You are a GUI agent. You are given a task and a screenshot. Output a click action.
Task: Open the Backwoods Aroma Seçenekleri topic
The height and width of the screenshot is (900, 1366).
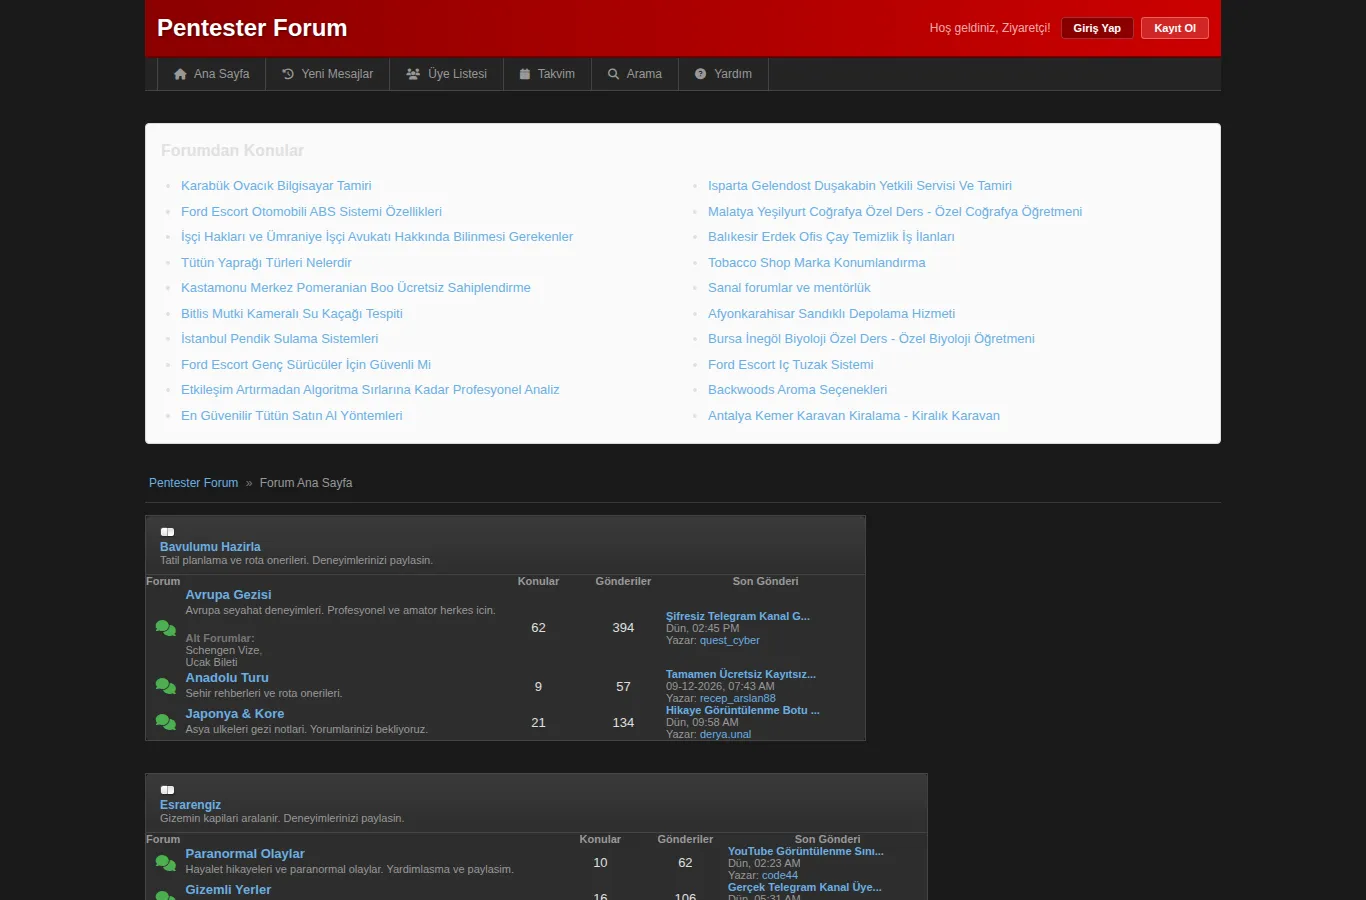pos(797,390)
